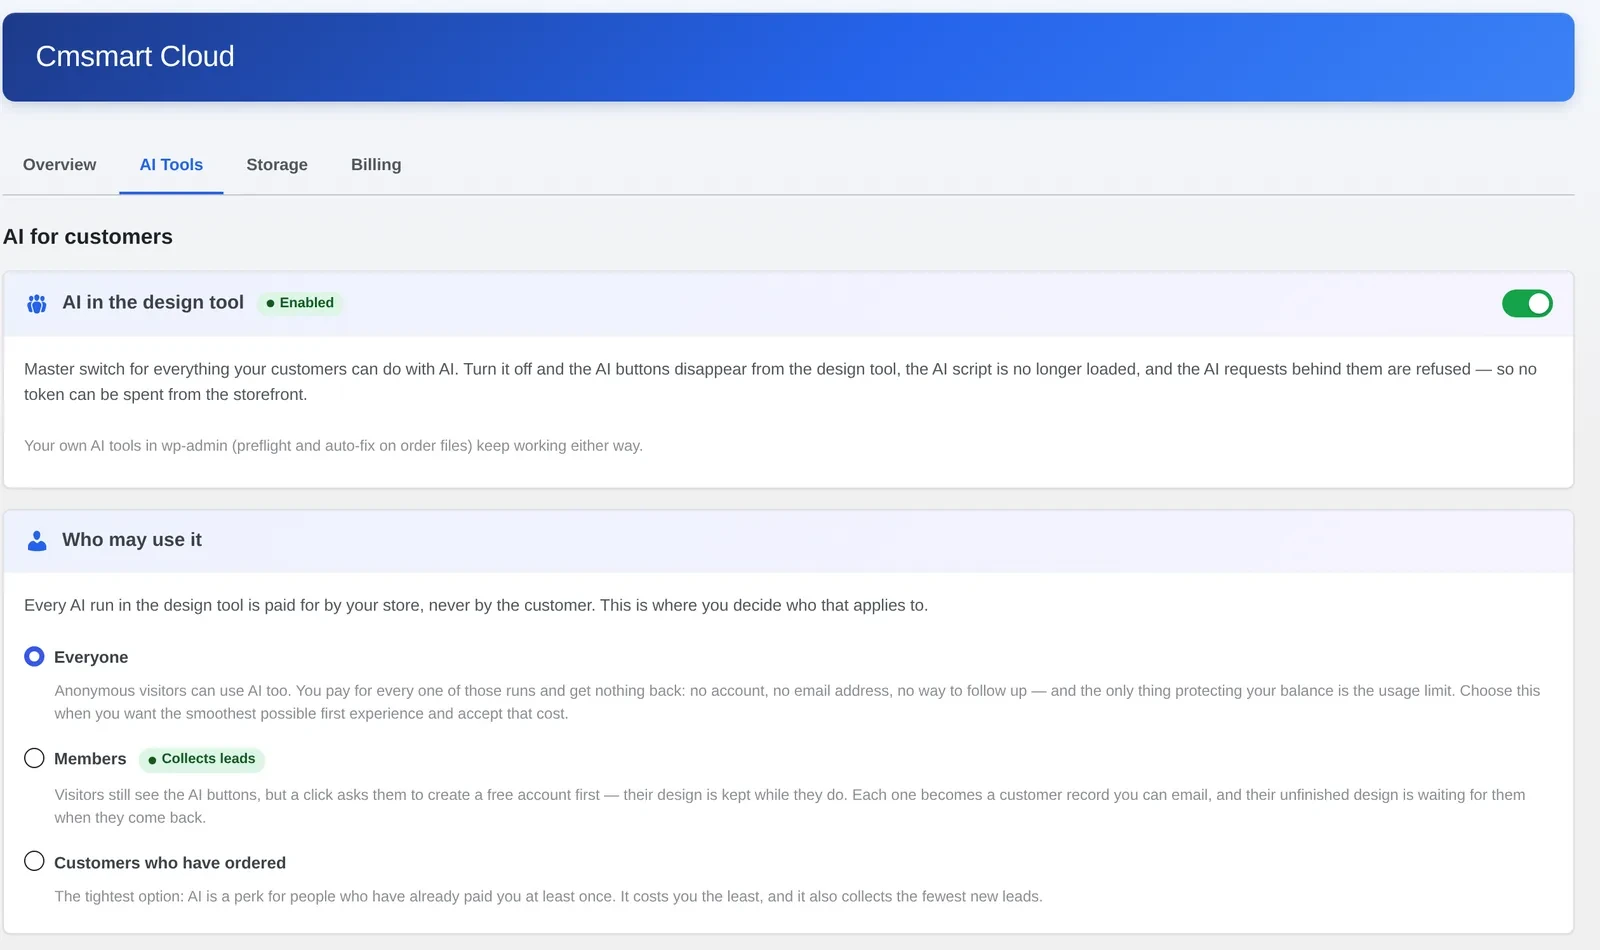1600x950 pixels.
Task: Open the Billing tab
Action: [376, 165]
